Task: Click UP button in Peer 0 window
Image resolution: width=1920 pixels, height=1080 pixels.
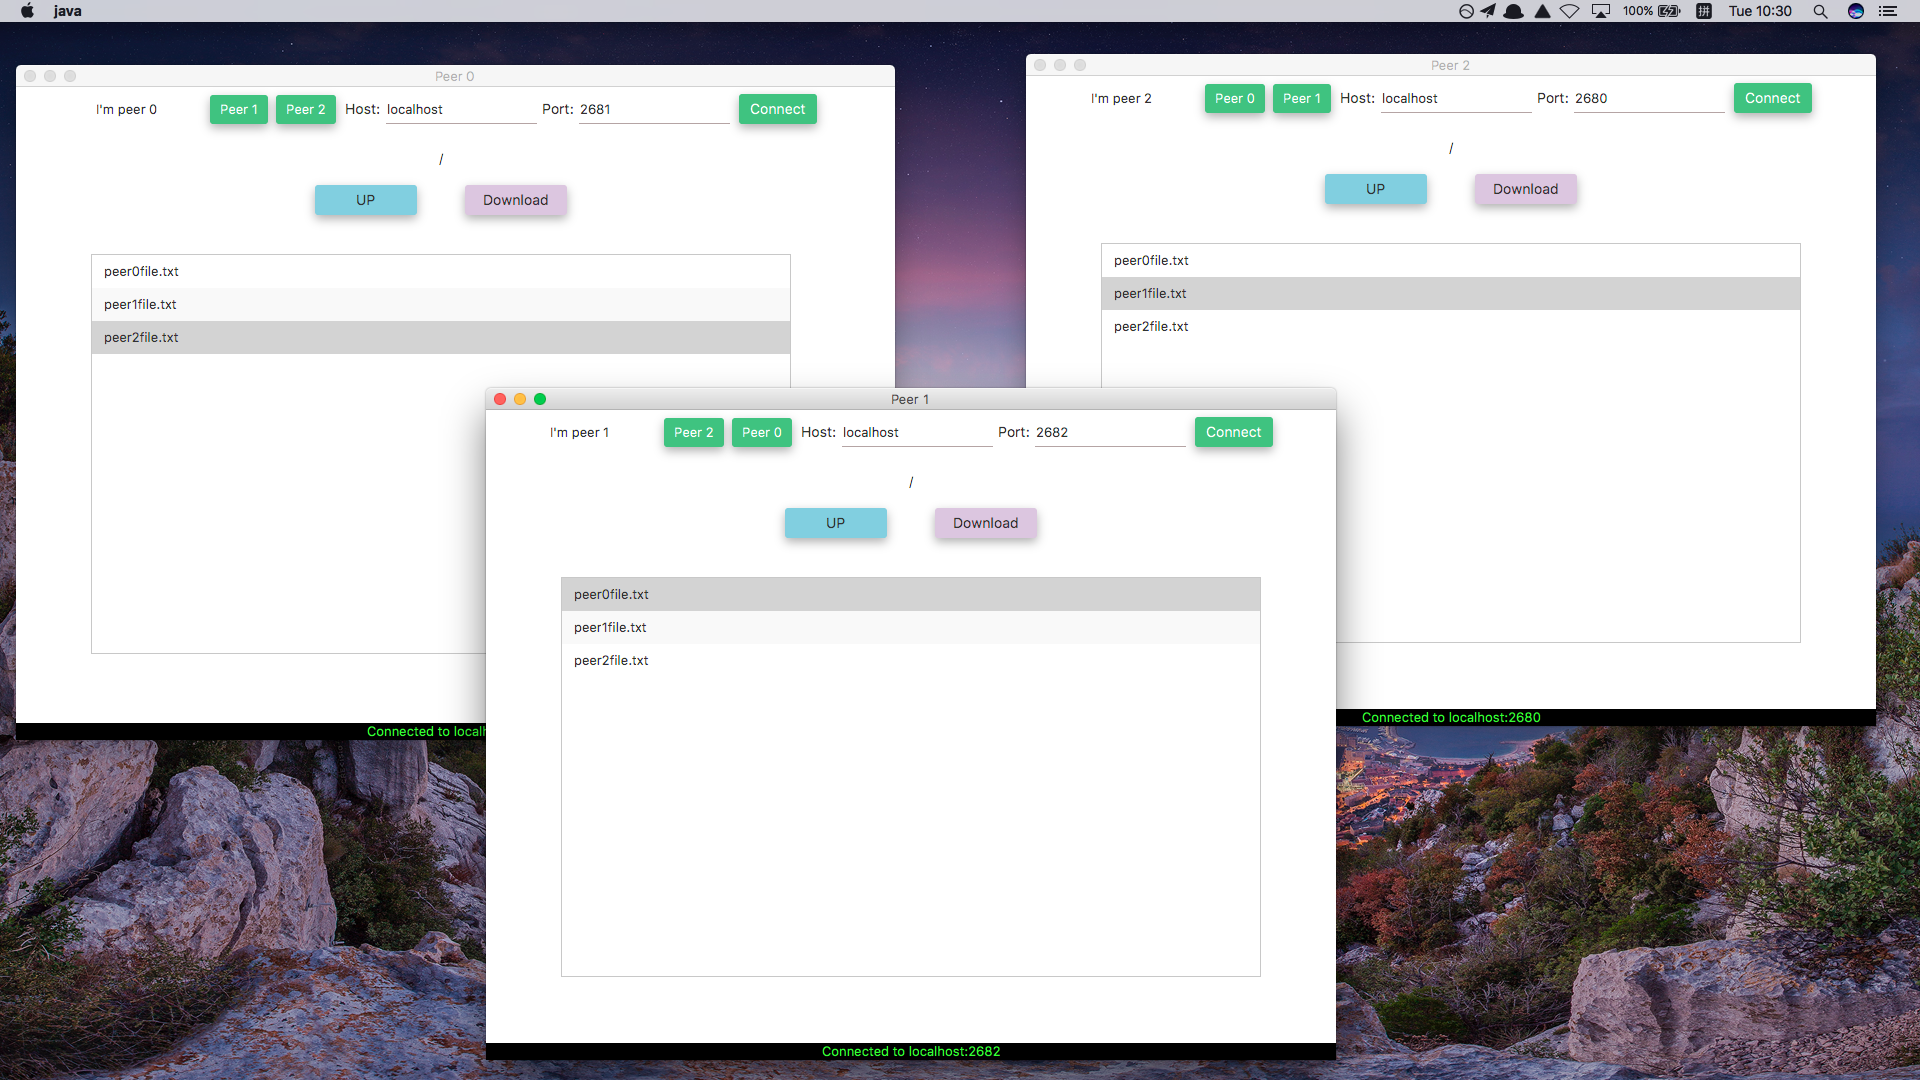Action: (x=365, y=200)
